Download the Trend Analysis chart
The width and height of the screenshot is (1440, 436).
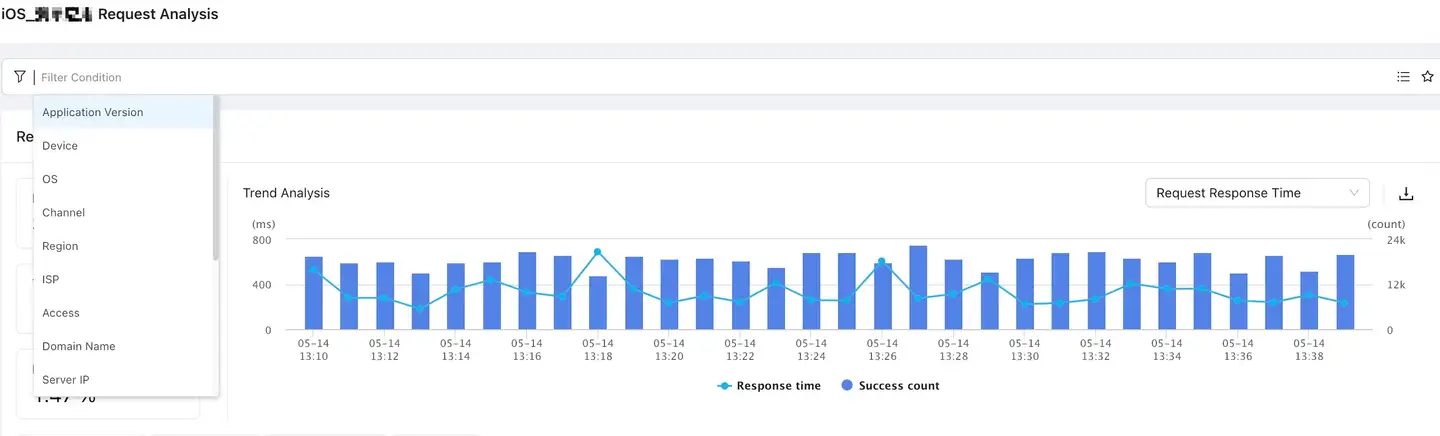pyautogui.click(x=1405, y=194)
